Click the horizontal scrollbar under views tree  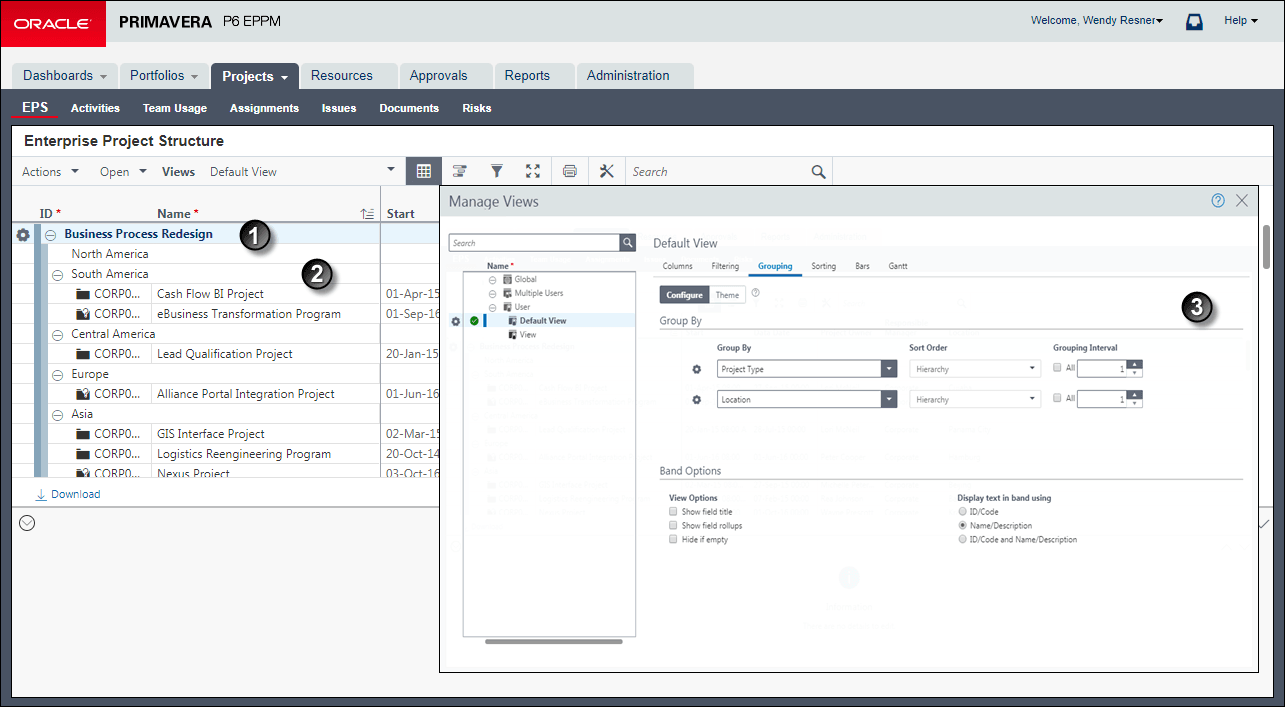point(553,641)
